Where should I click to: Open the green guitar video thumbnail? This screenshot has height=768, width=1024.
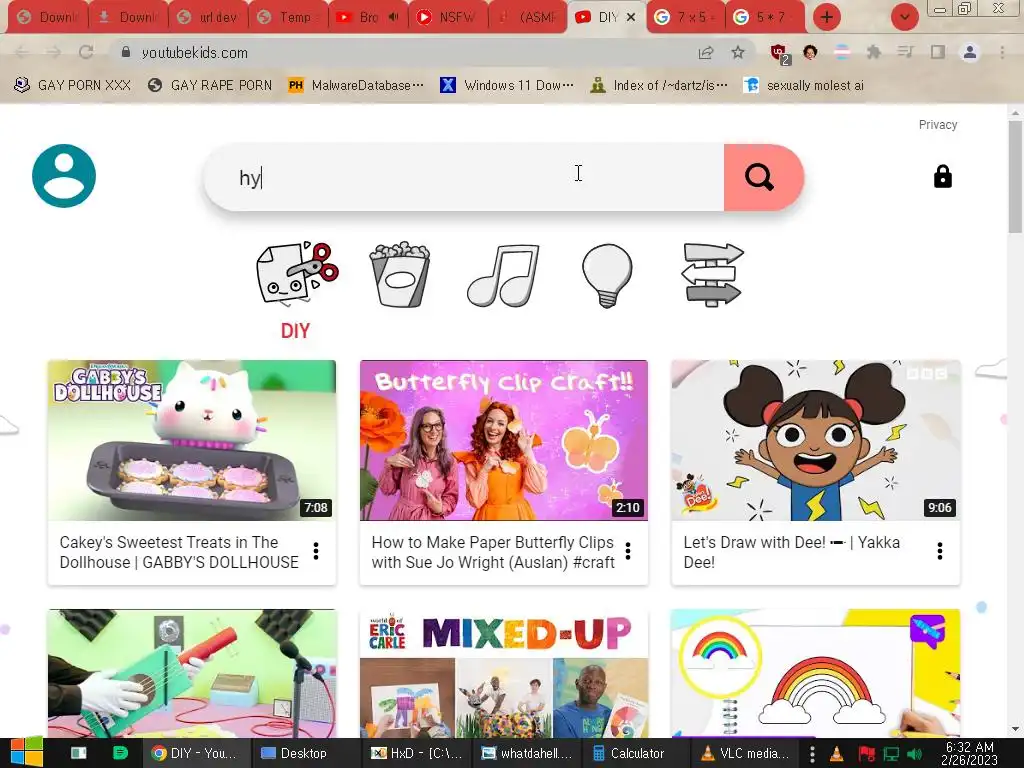[x=191, y=674]
